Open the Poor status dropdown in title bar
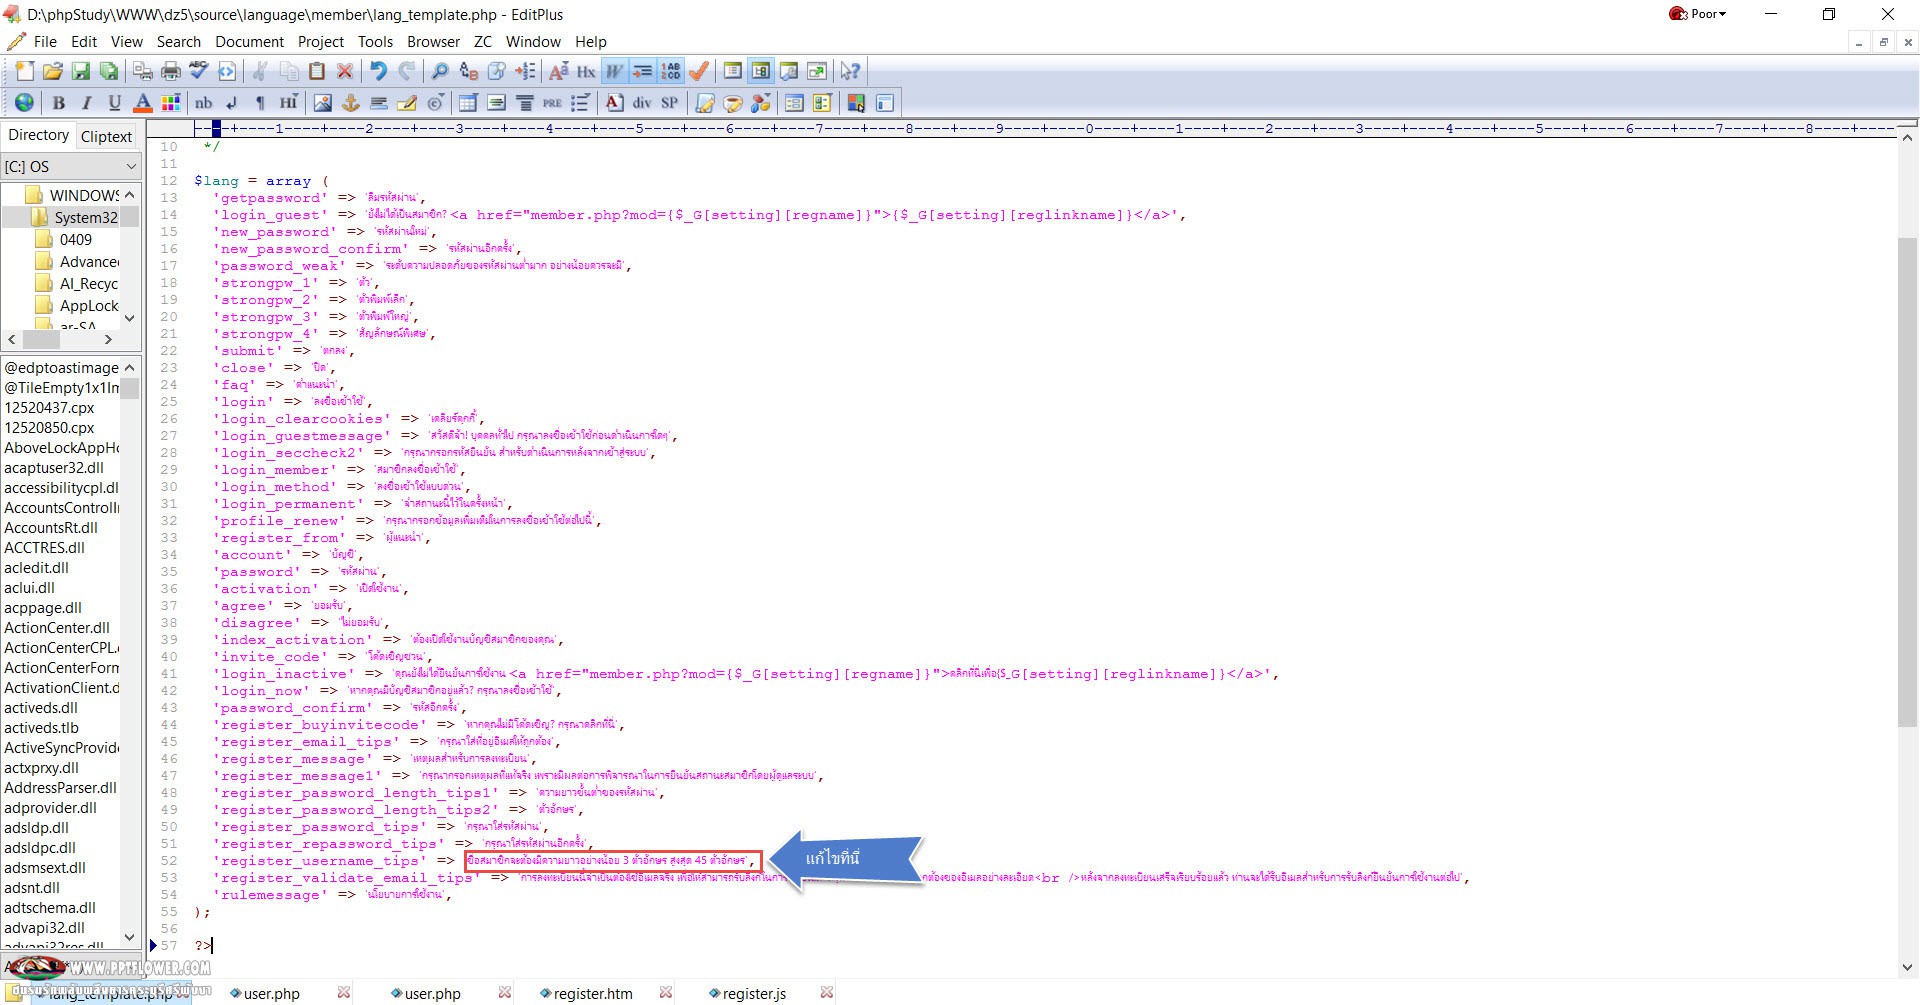 [1698, 14]
